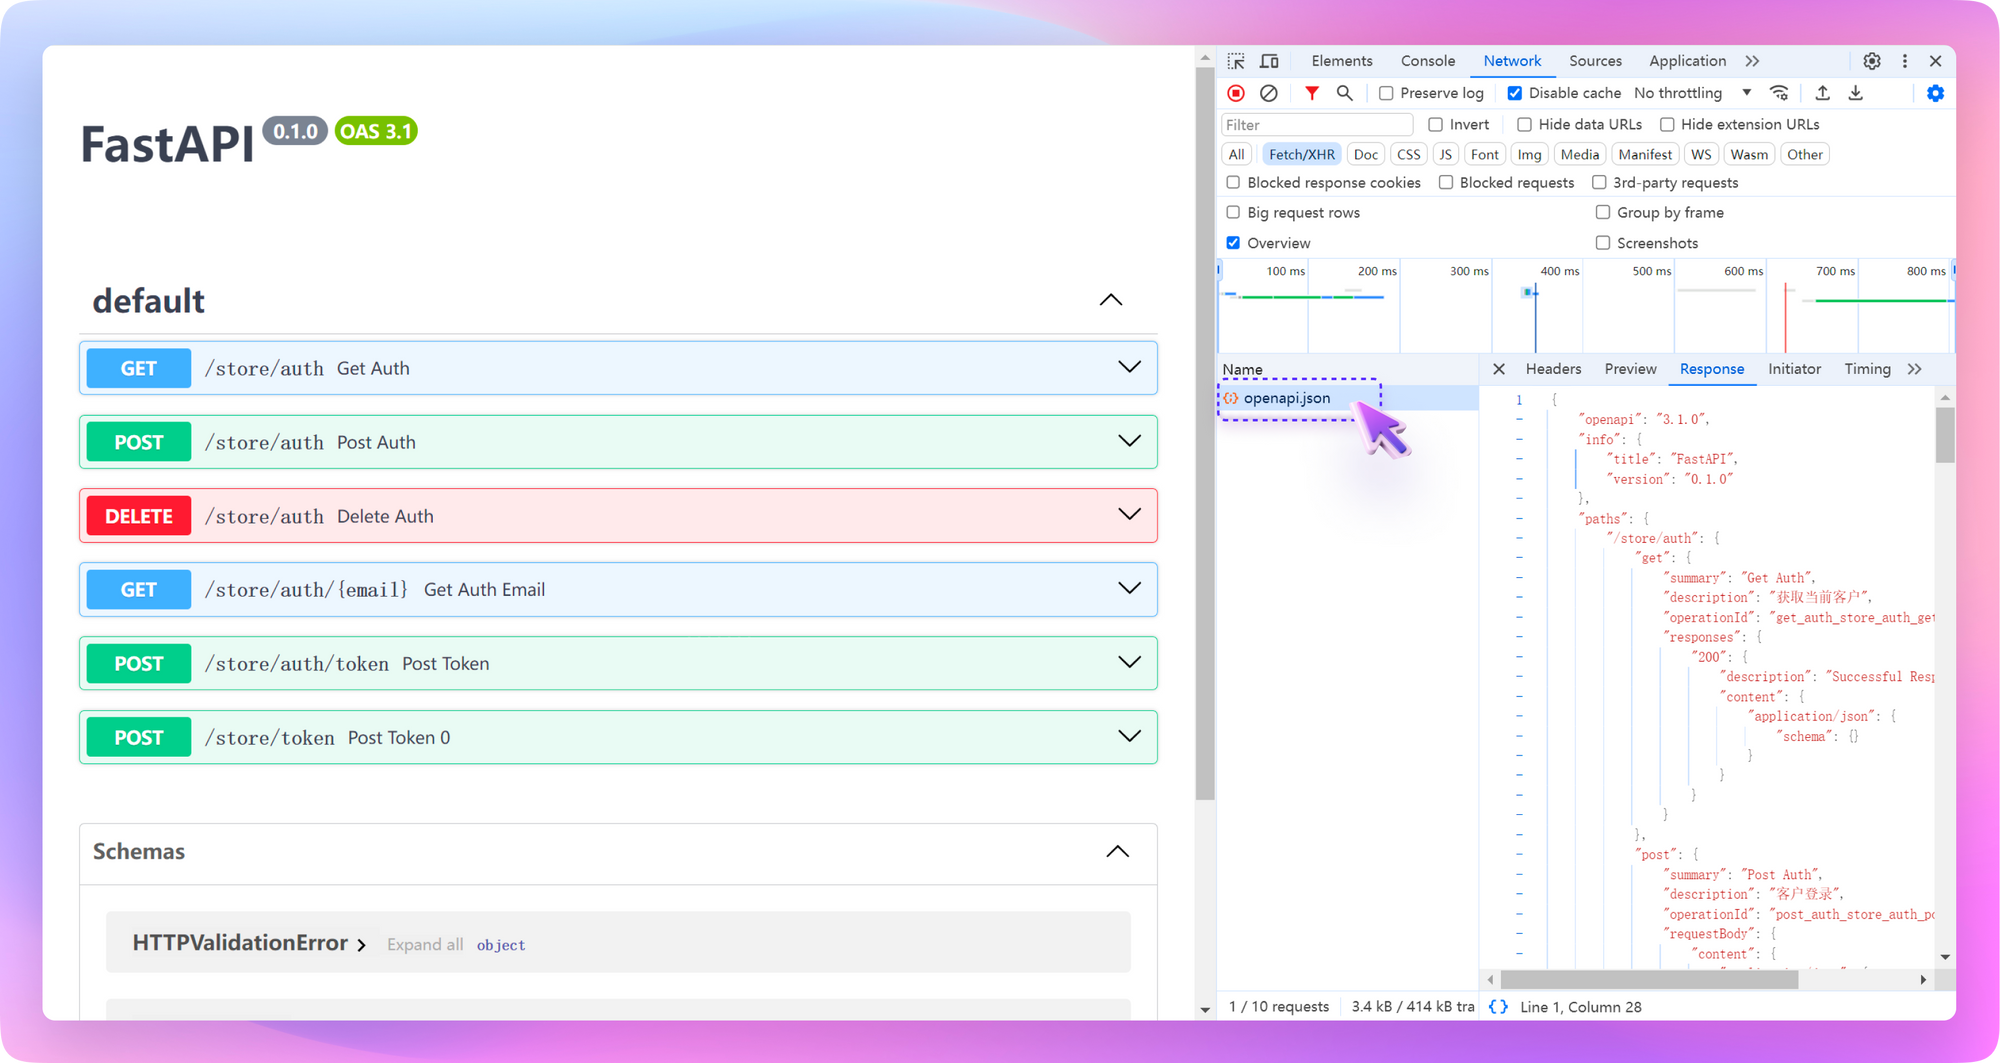
Task: Show more DevTools panel tabs
Action: [1752, 61]
